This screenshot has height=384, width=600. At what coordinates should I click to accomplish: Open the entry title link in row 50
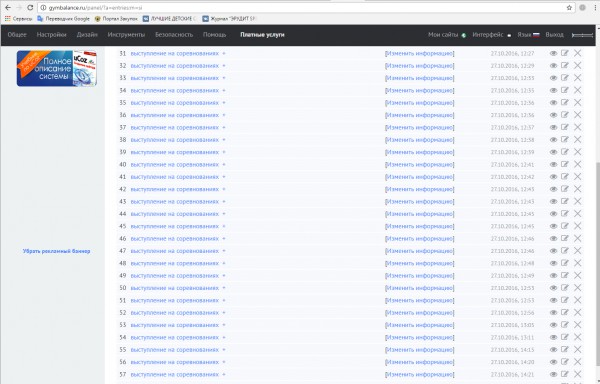(x=174, y=288)
